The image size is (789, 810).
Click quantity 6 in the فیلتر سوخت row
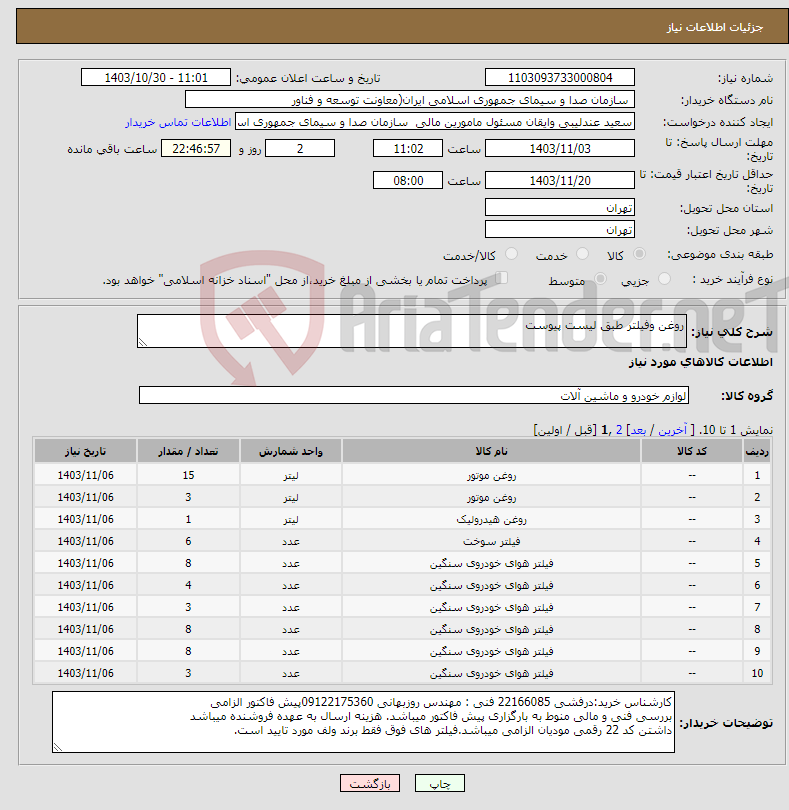point(188,541)
